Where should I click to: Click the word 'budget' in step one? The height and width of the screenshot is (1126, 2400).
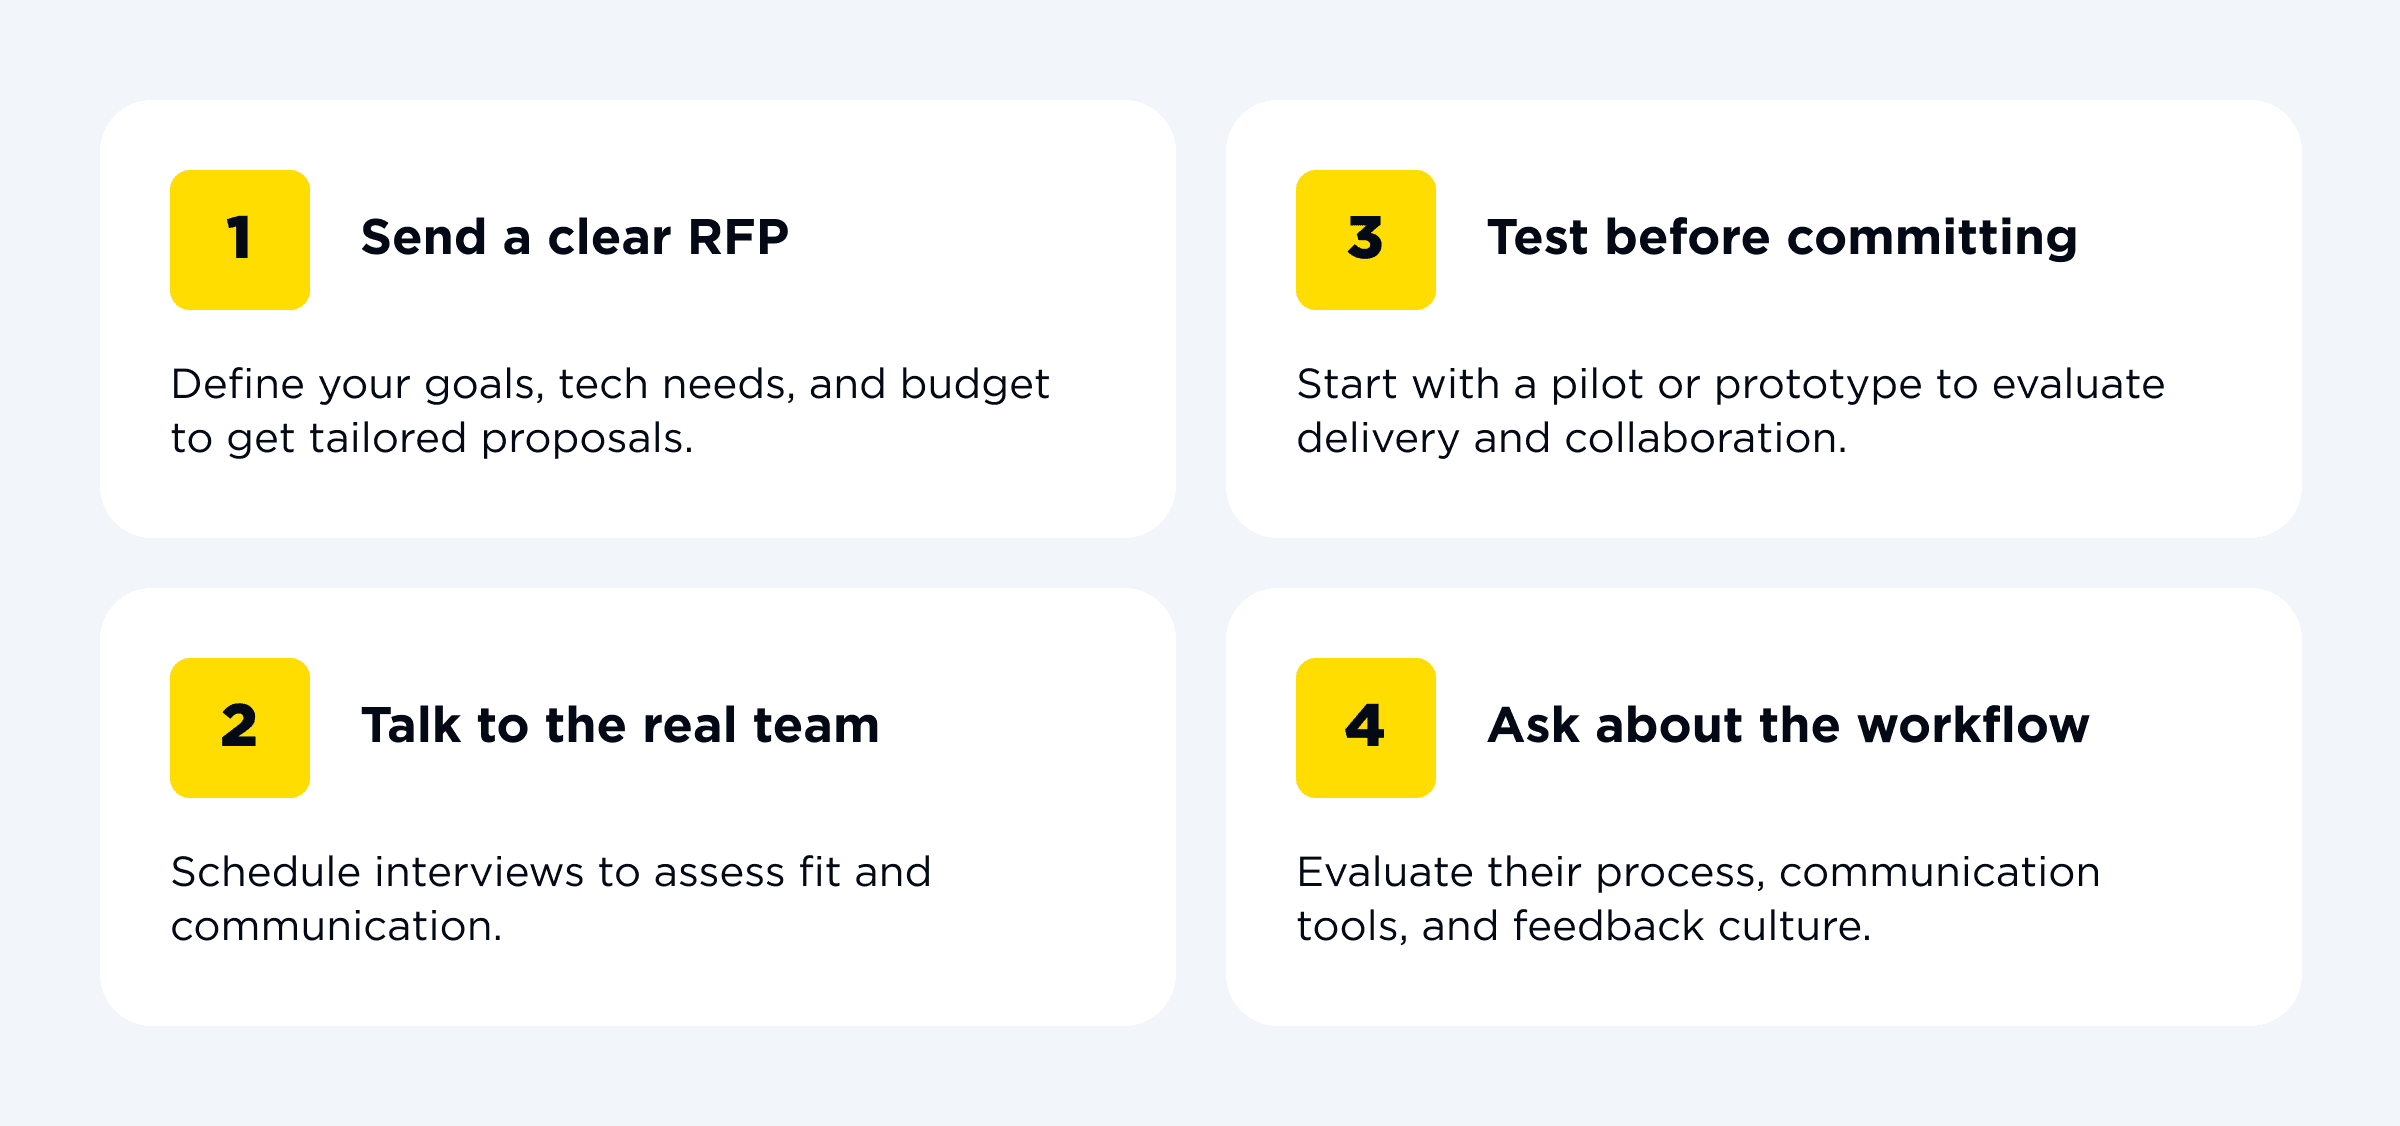(x=974, y=385)
